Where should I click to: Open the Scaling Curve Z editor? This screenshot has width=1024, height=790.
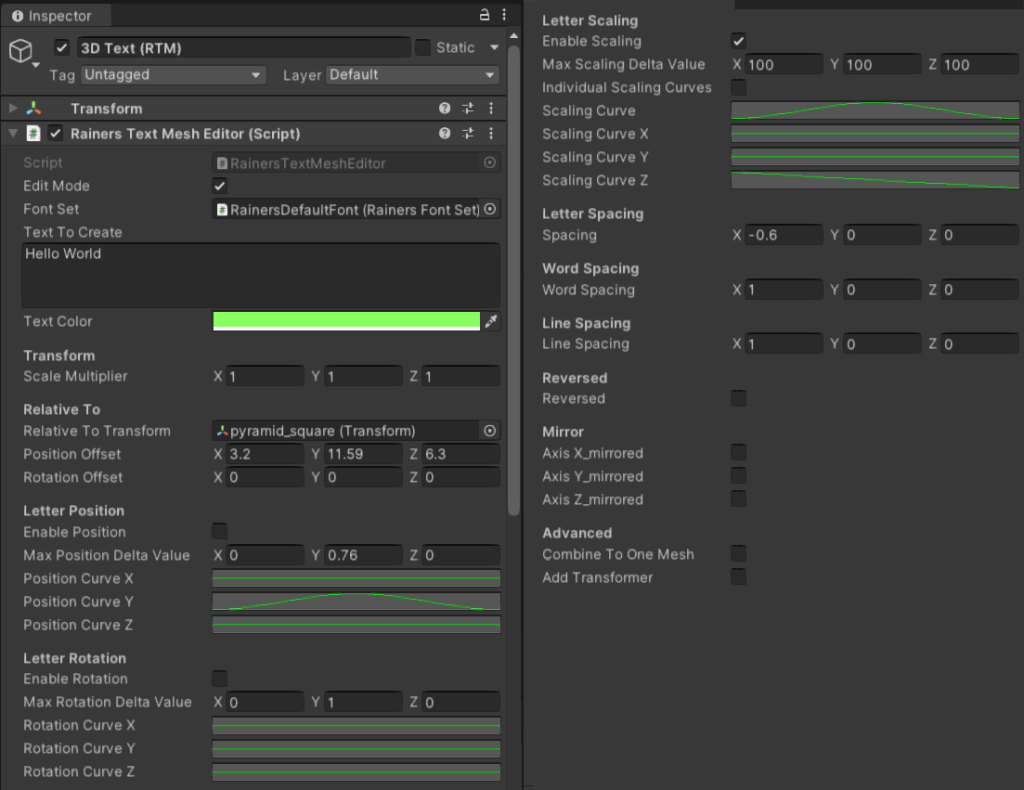click(x=875, y=180)
